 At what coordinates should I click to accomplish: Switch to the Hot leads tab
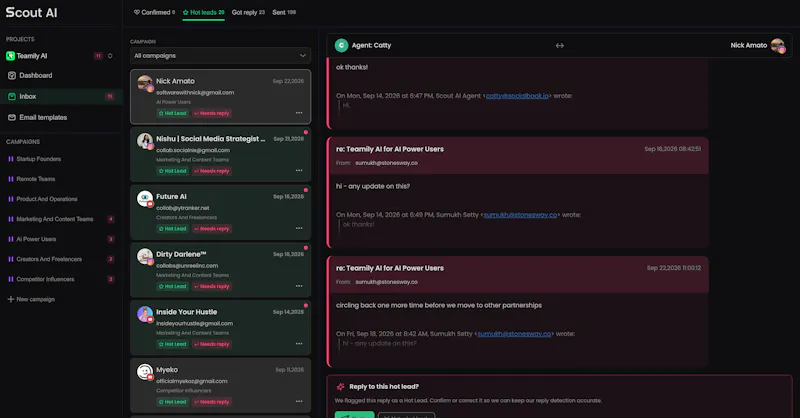204,12
